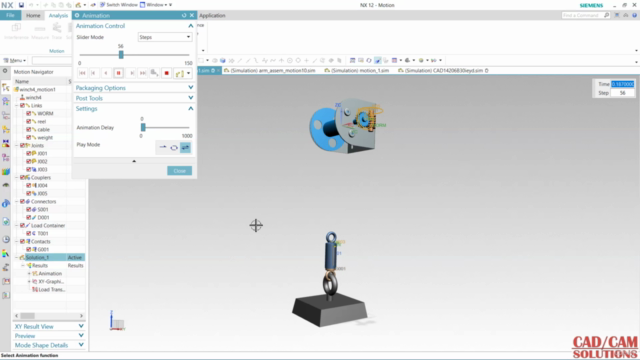
Task: Click the History clock icon in resource bar
Action: point(6,240)
